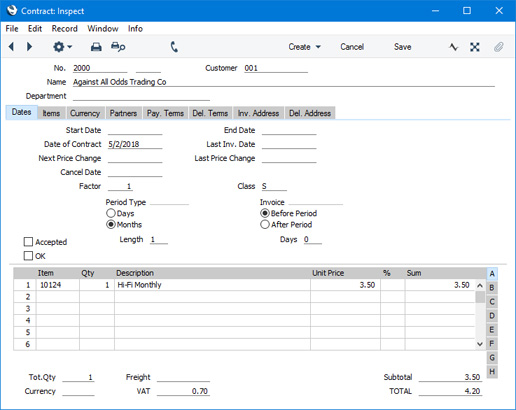The height and width of the screenshot is (410, 516).
Task: Click the printer icon
Action: click(96, 47)
